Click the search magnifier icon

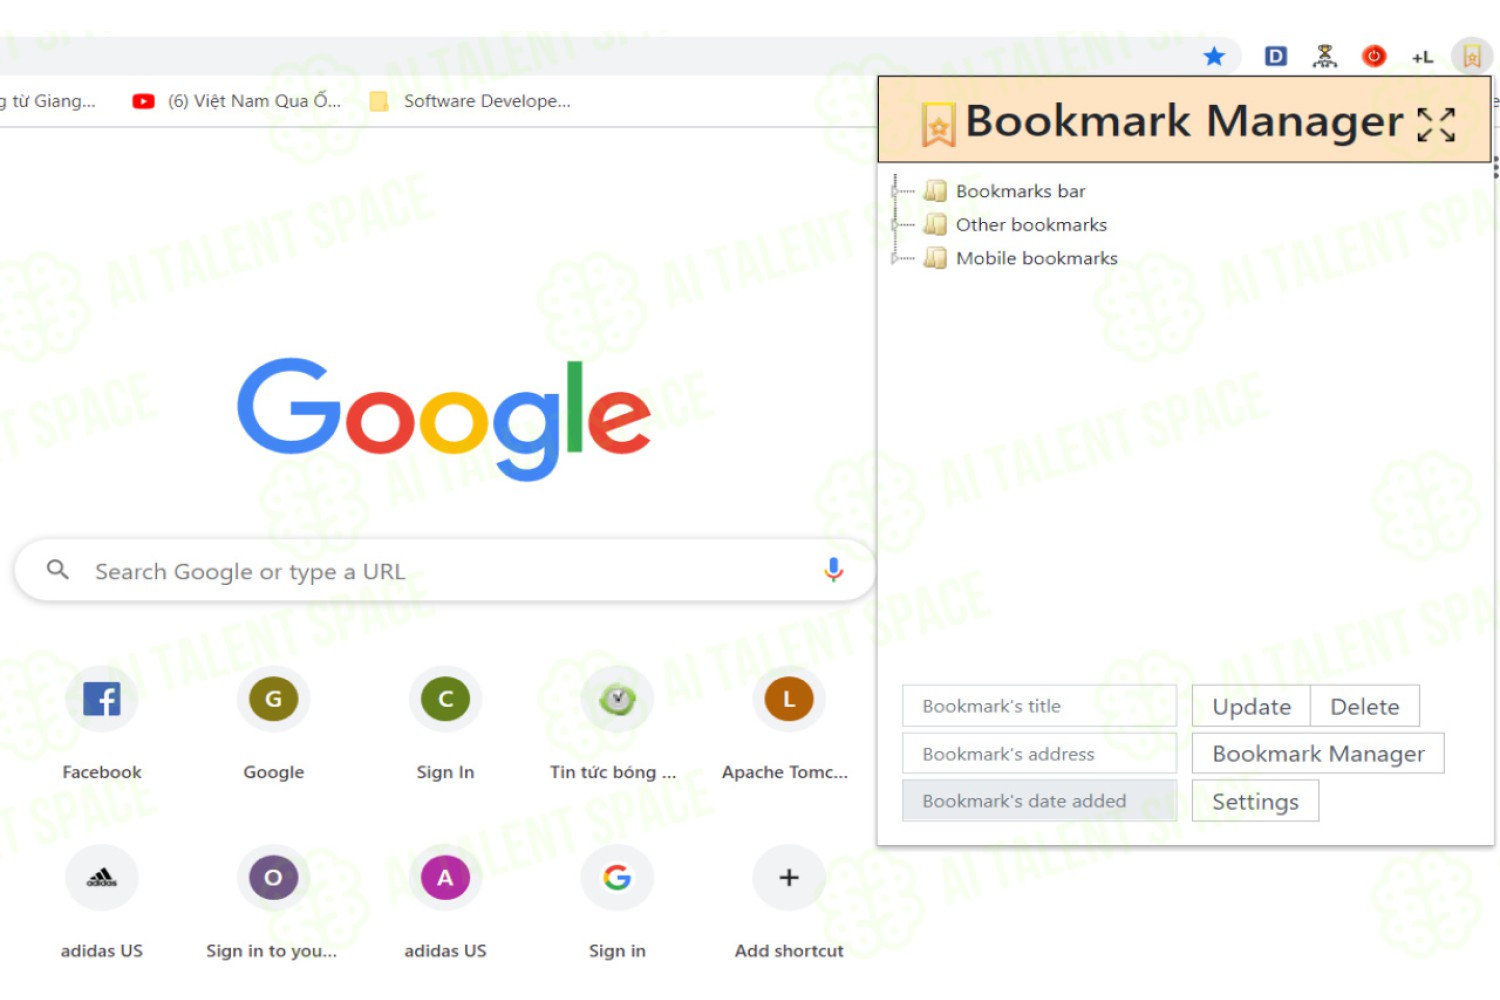(x=58, y=570)
